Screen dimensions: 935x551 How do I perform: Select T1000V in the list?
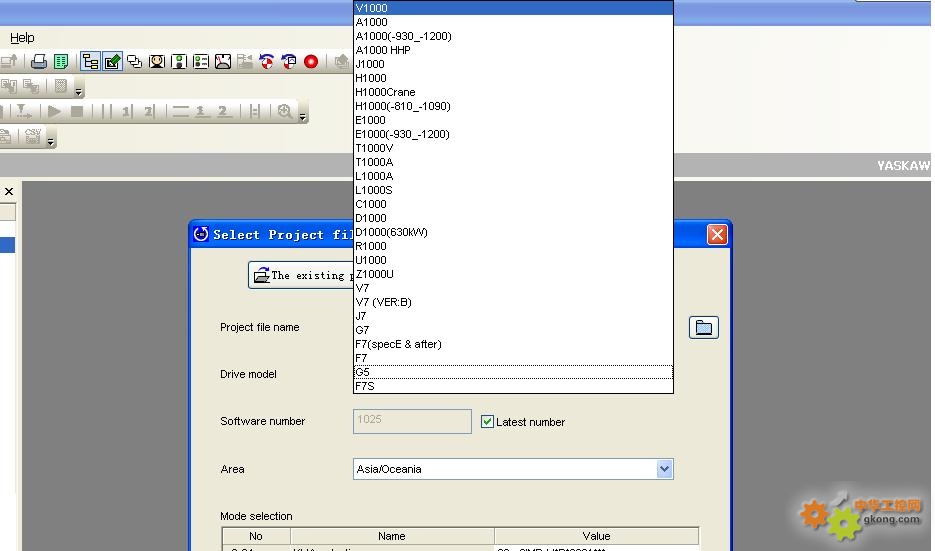point(513,148)
